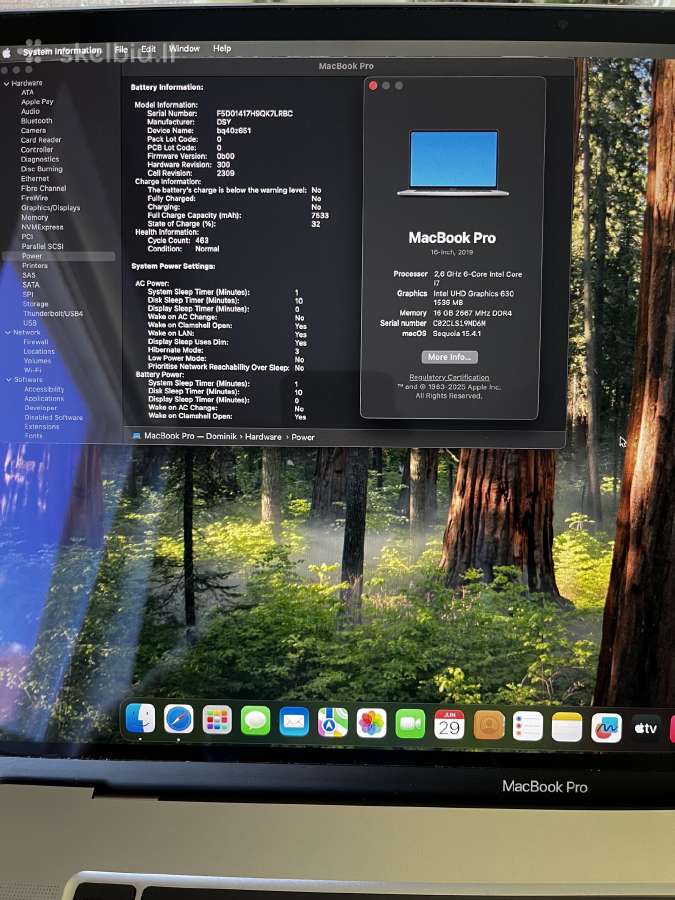
Task: Open System Information menu
Action: (62, 51)
